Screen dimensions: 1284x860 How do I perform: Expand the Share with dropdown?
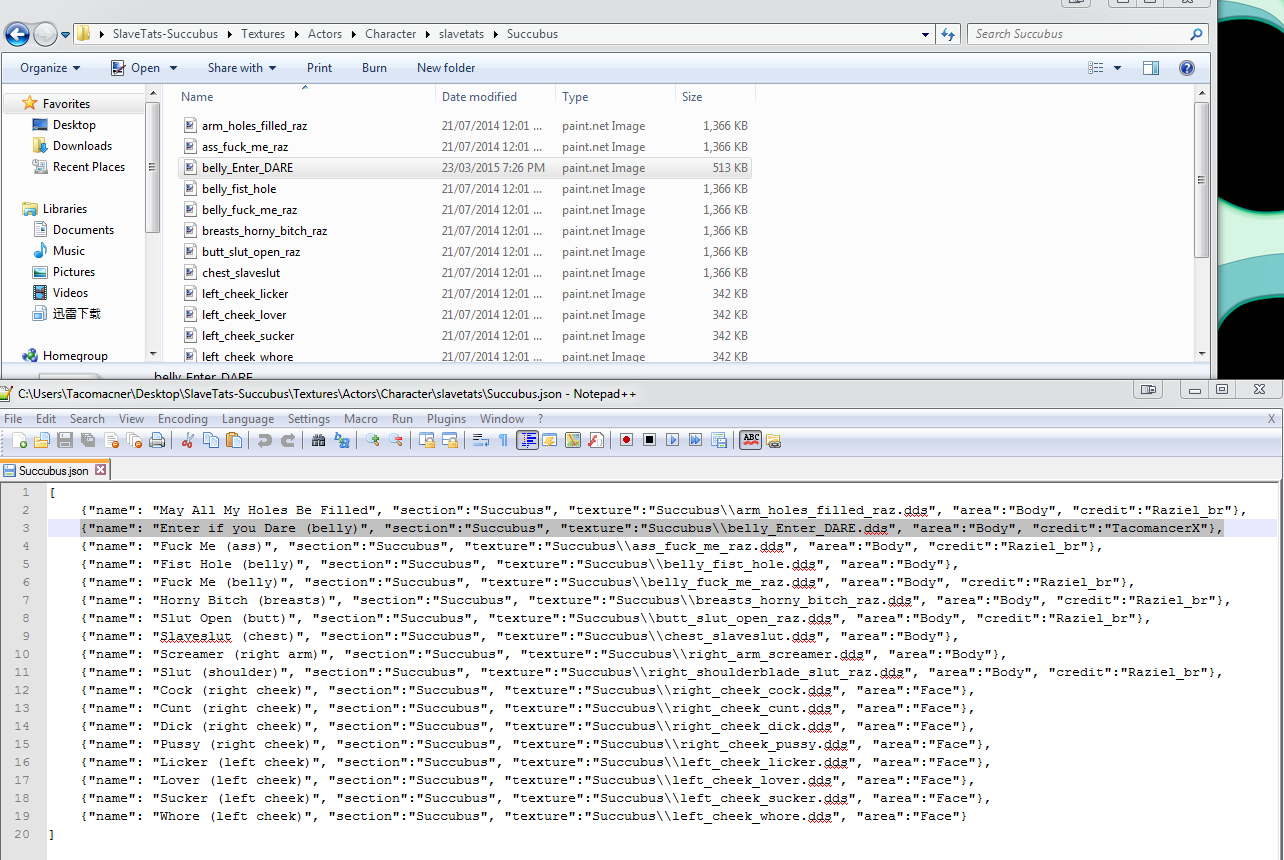point(242,68)
